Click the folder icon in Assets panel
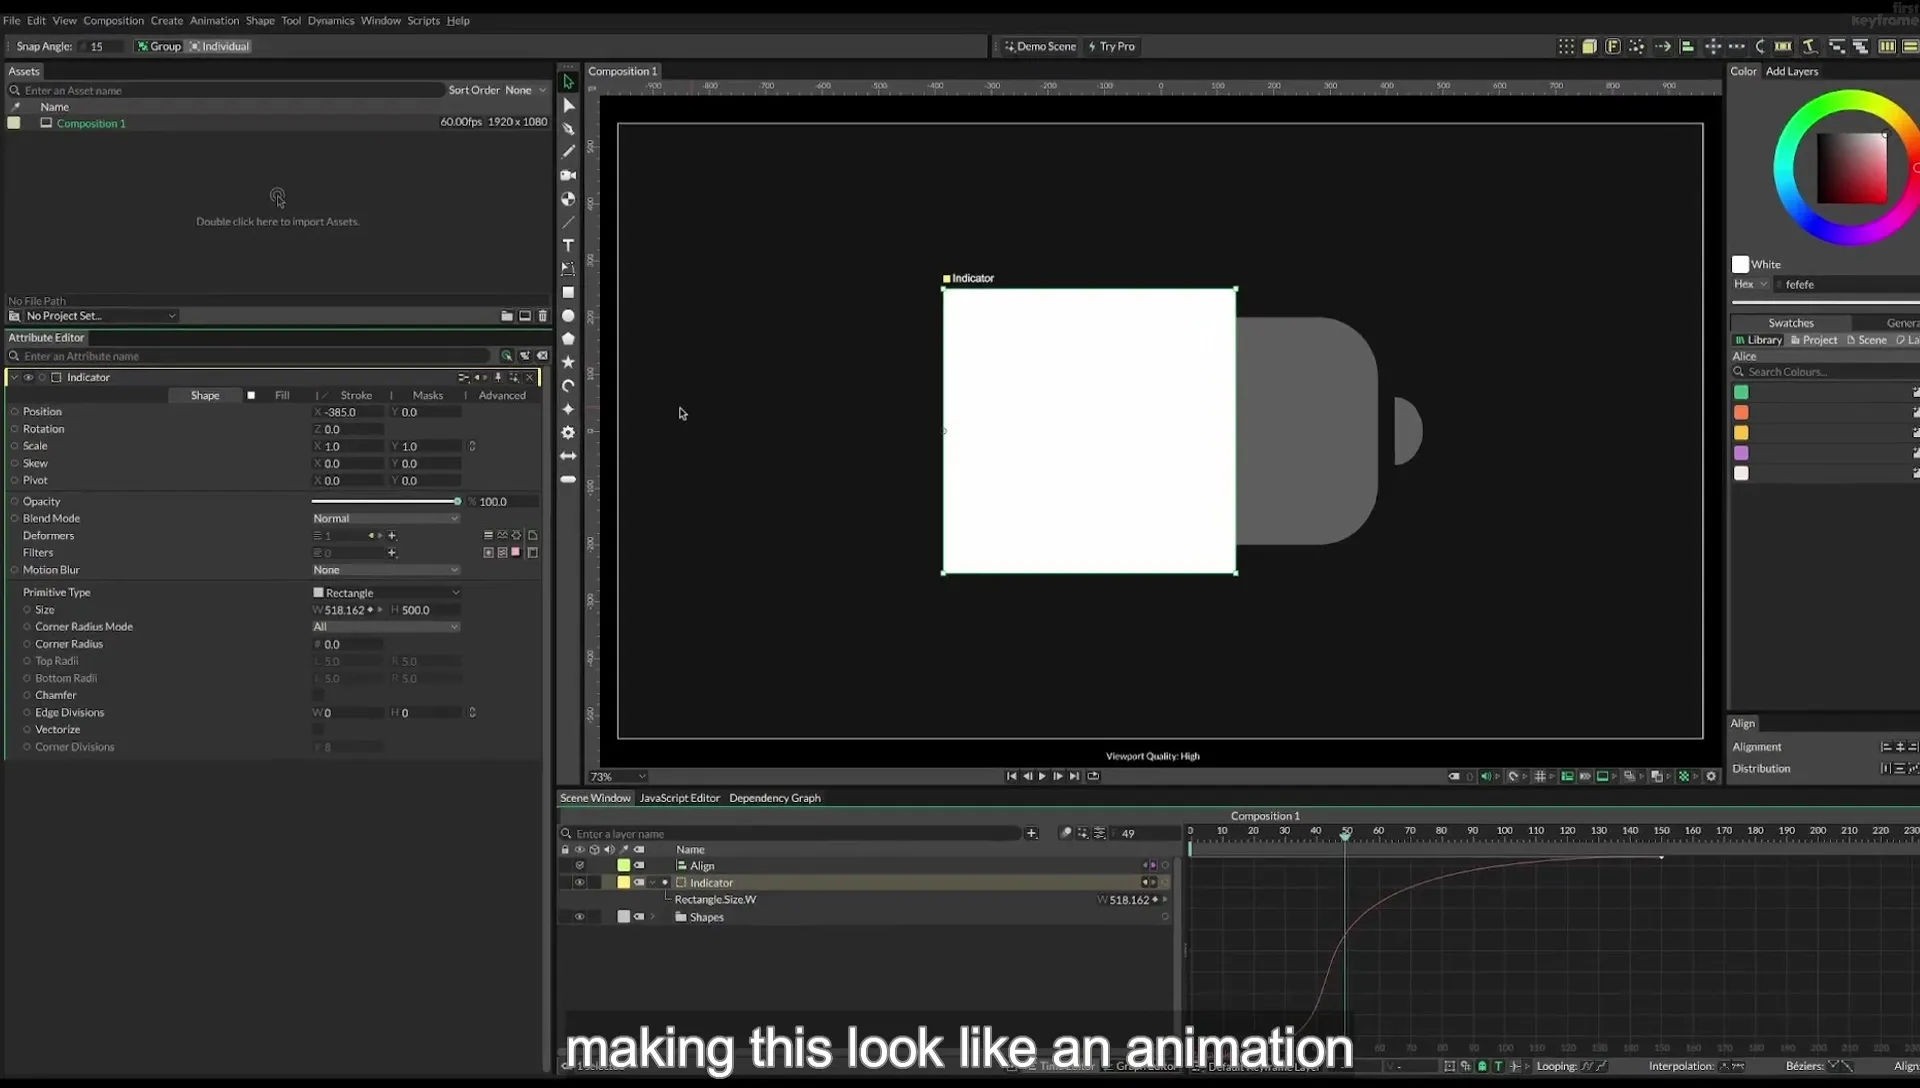This screenshot has width=1920, height=1088. [506, 316]
